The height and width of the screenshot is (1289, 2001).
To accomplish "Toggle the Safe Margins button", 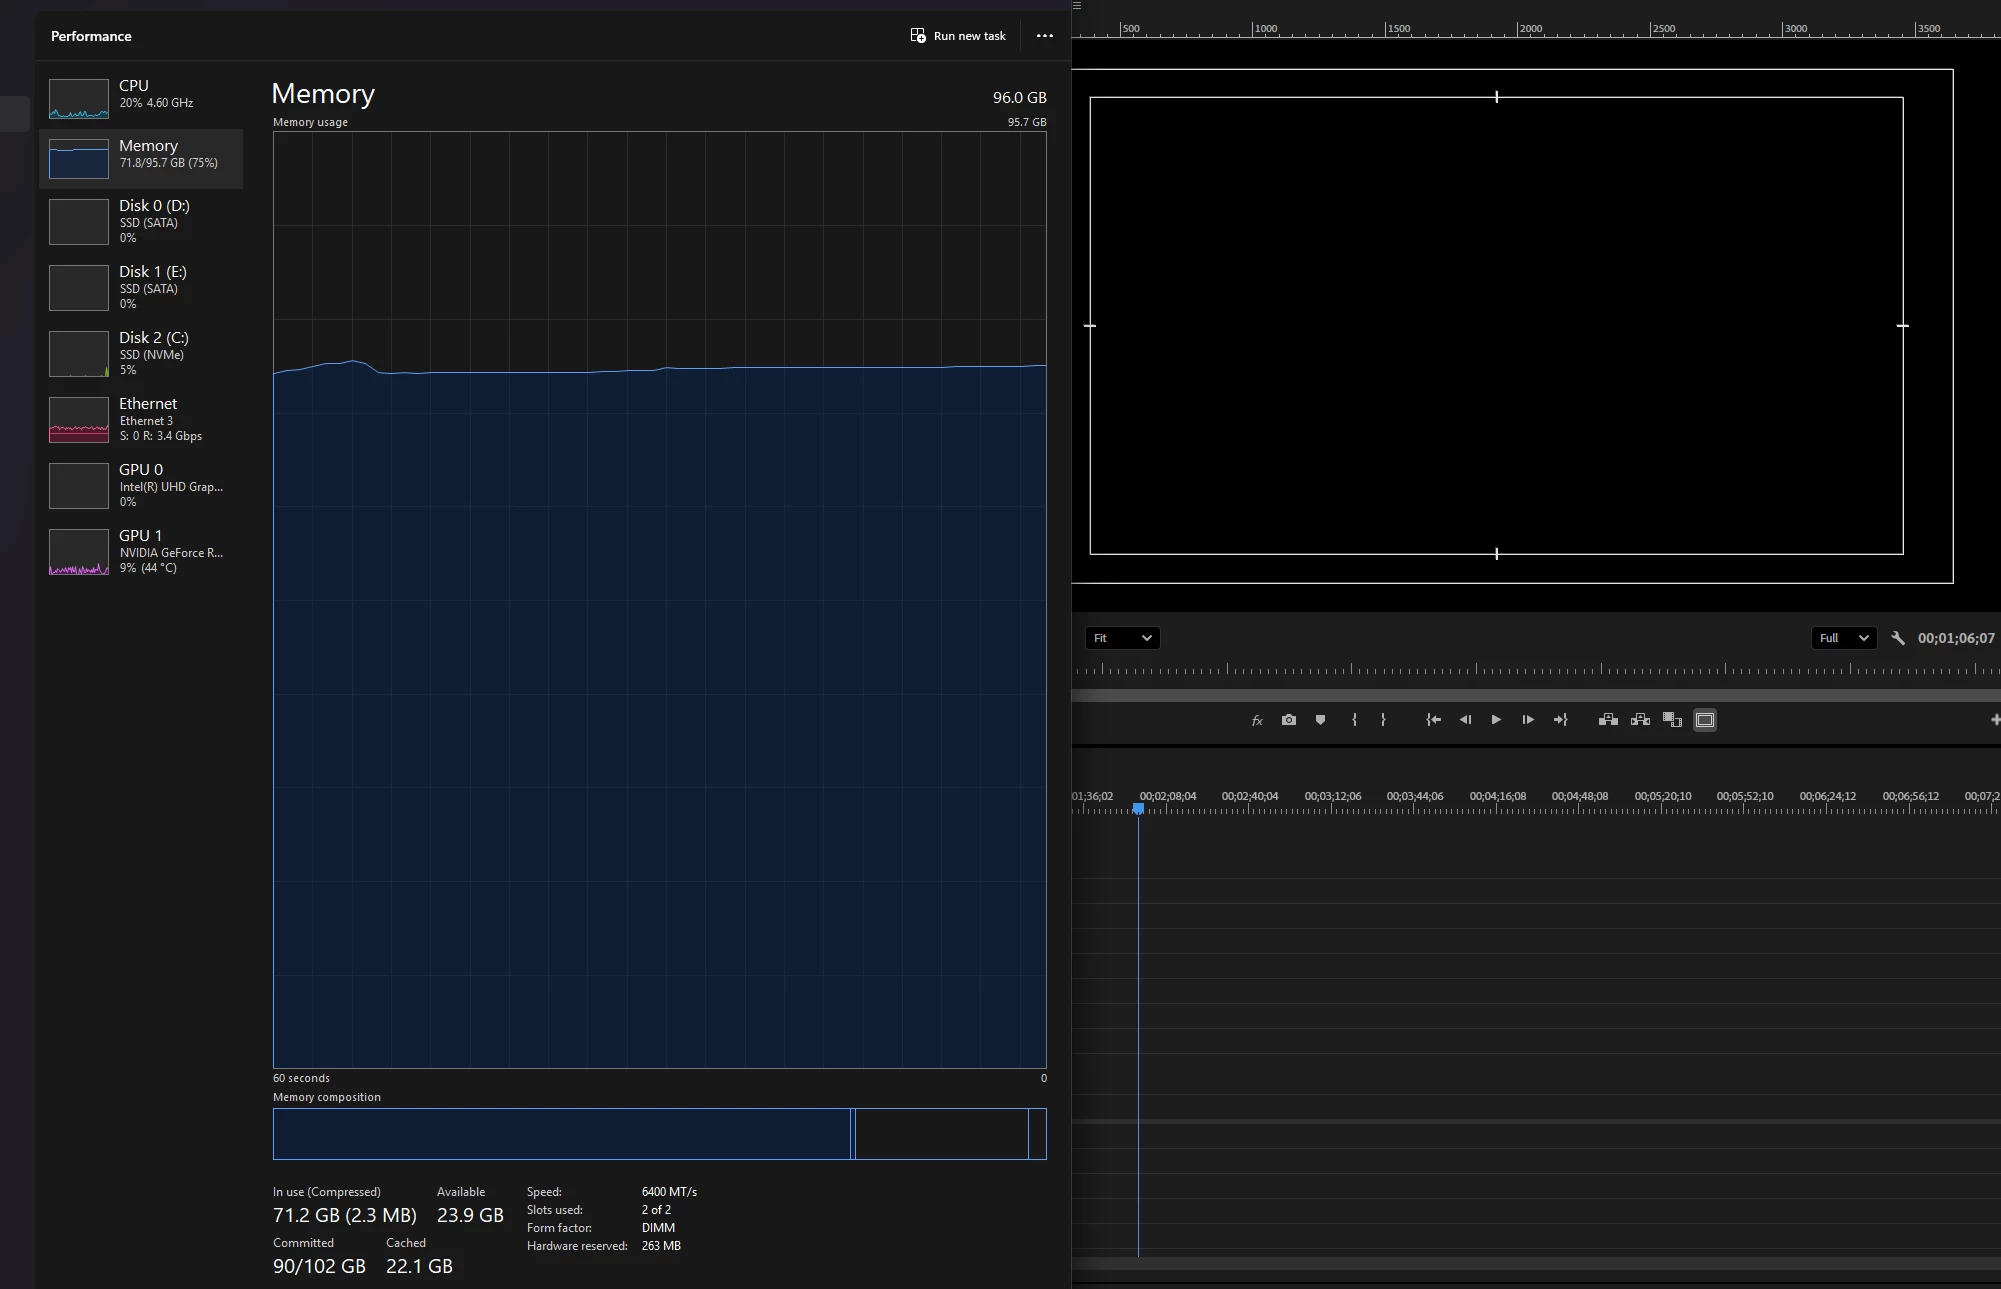I will [x=1705, y=720].
